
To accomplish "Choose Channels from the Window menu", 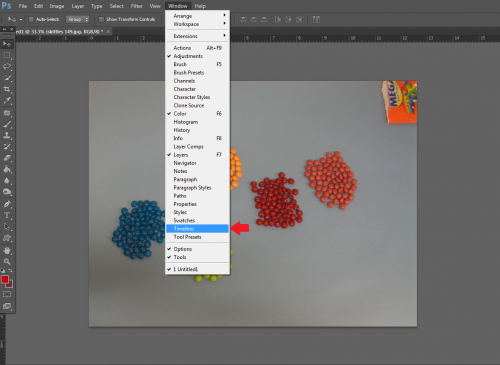I will click(x=197, y=81).
